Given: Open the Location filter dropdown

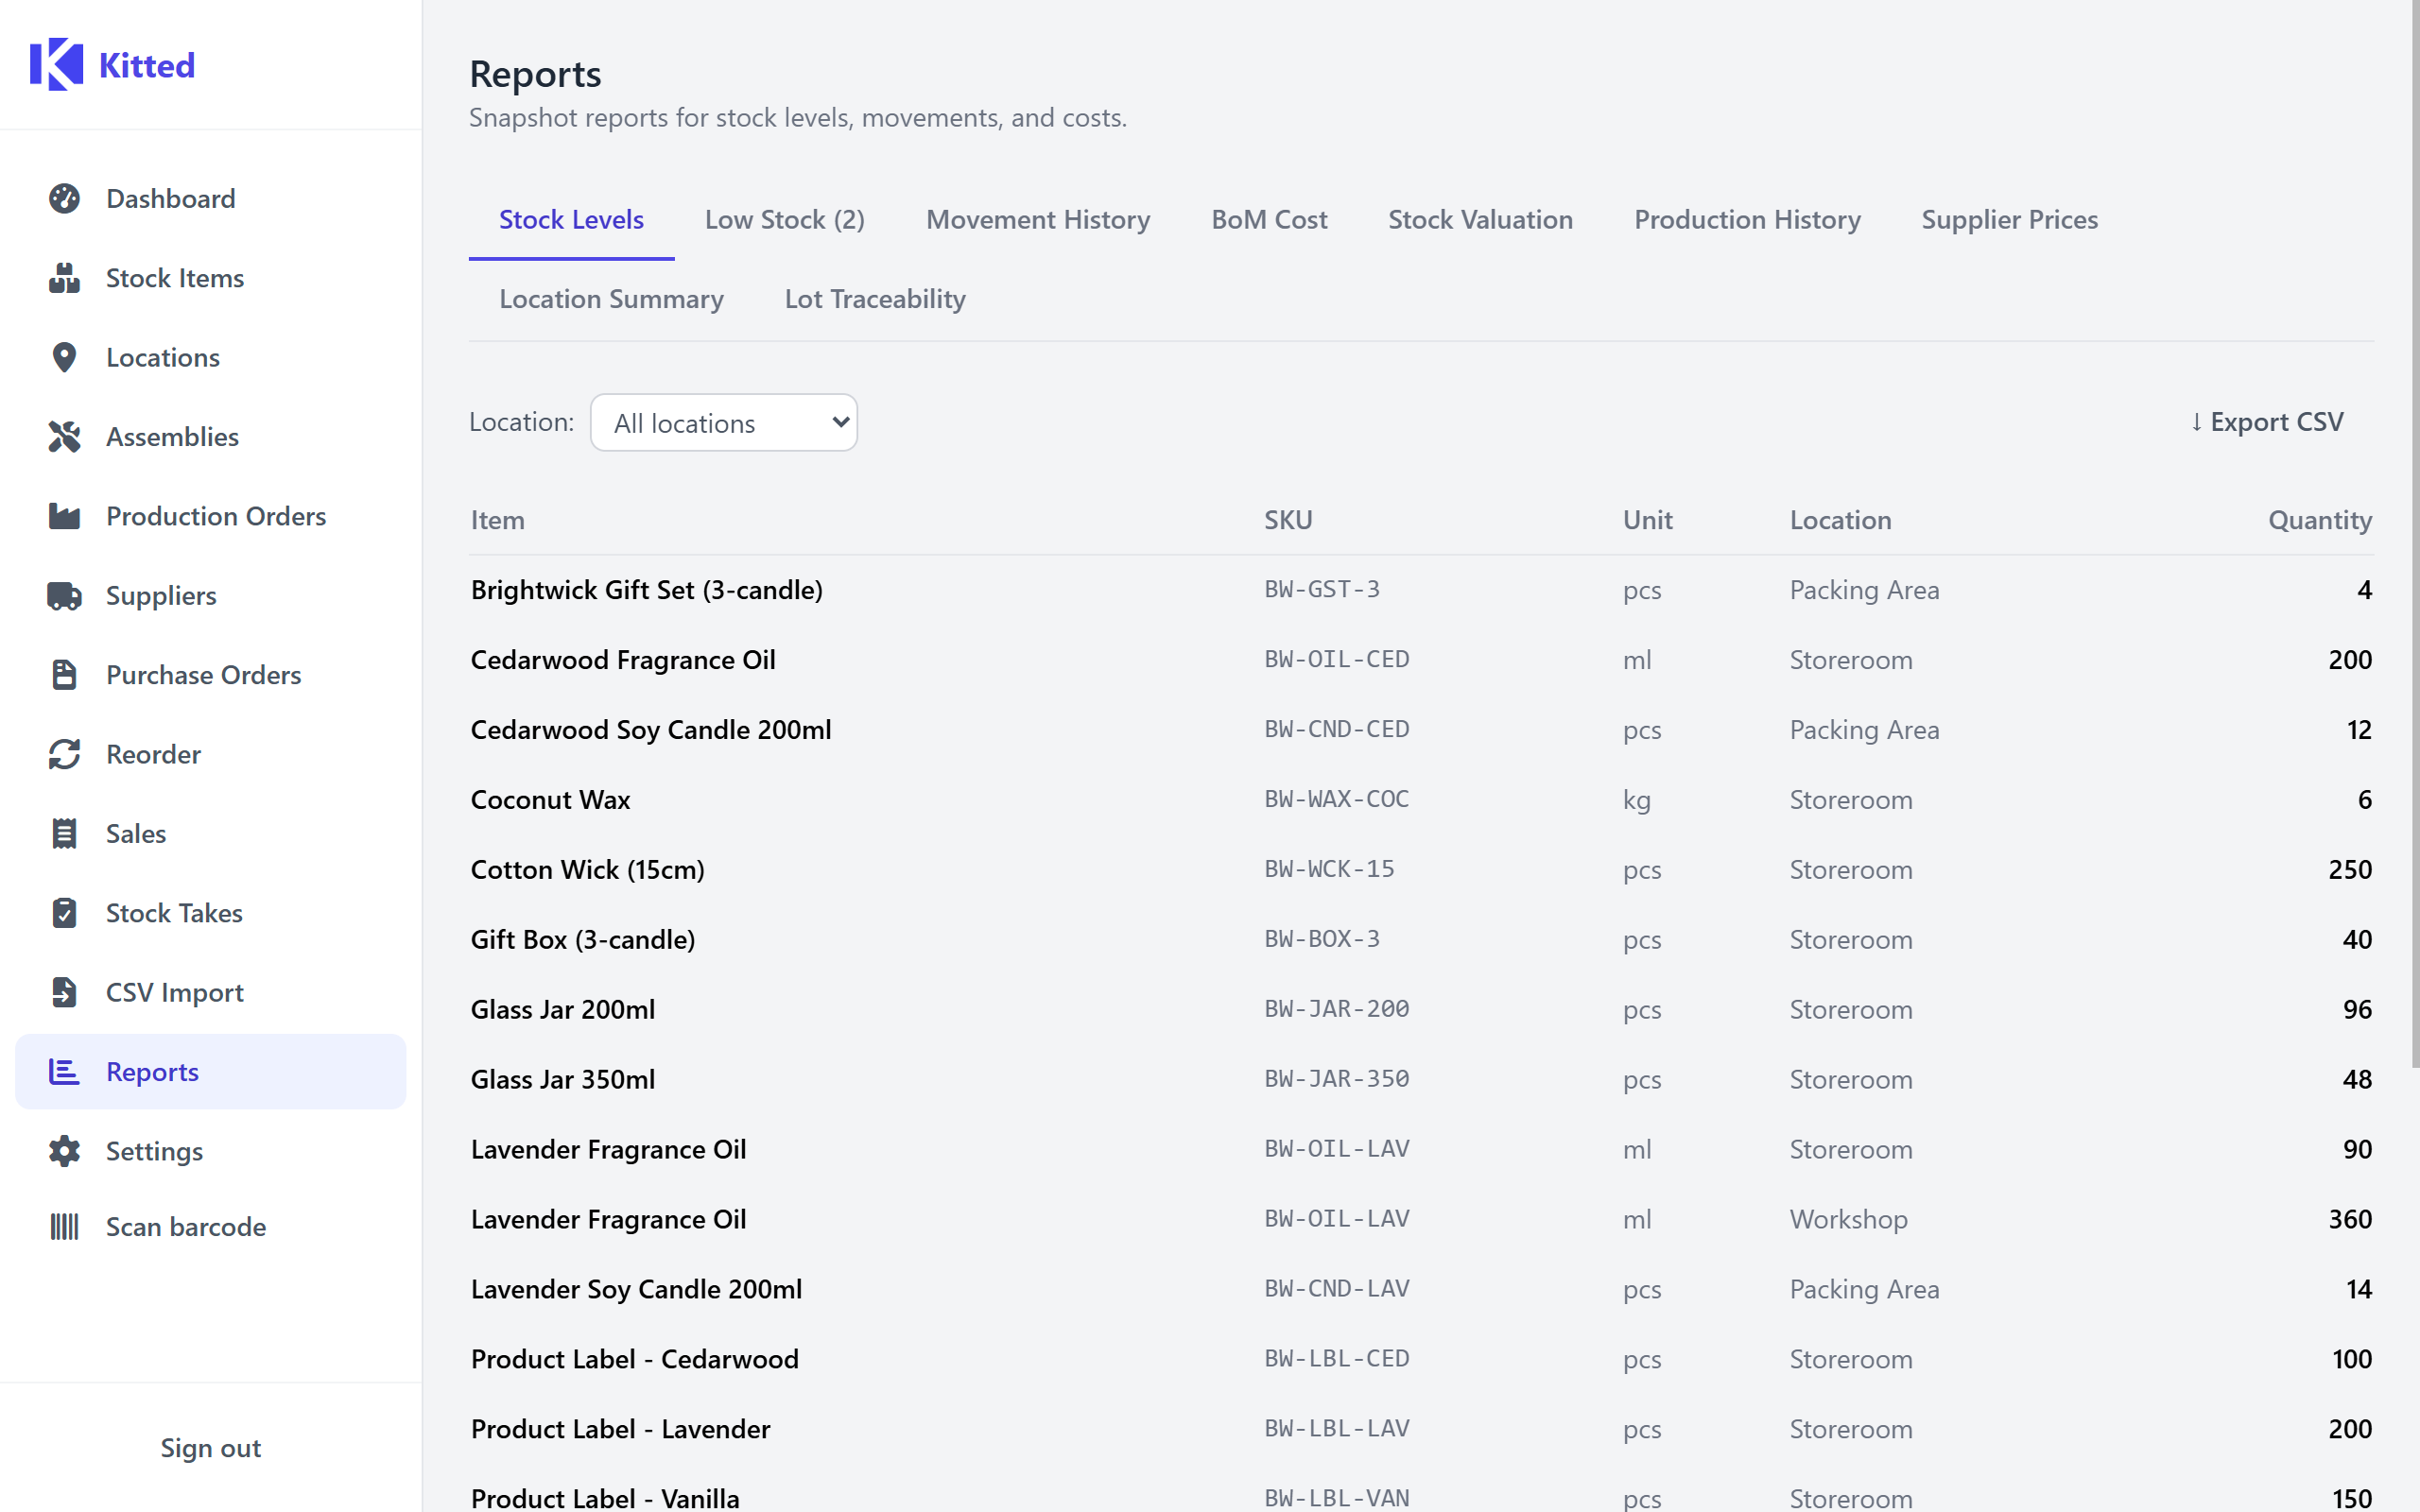Looking at the screenshot, I should point(724,422).
